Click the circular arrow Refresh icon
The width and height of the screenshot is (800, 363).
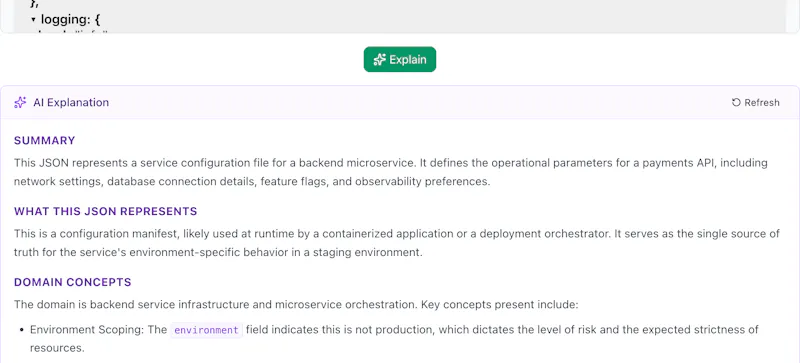[x=736, y=103]
